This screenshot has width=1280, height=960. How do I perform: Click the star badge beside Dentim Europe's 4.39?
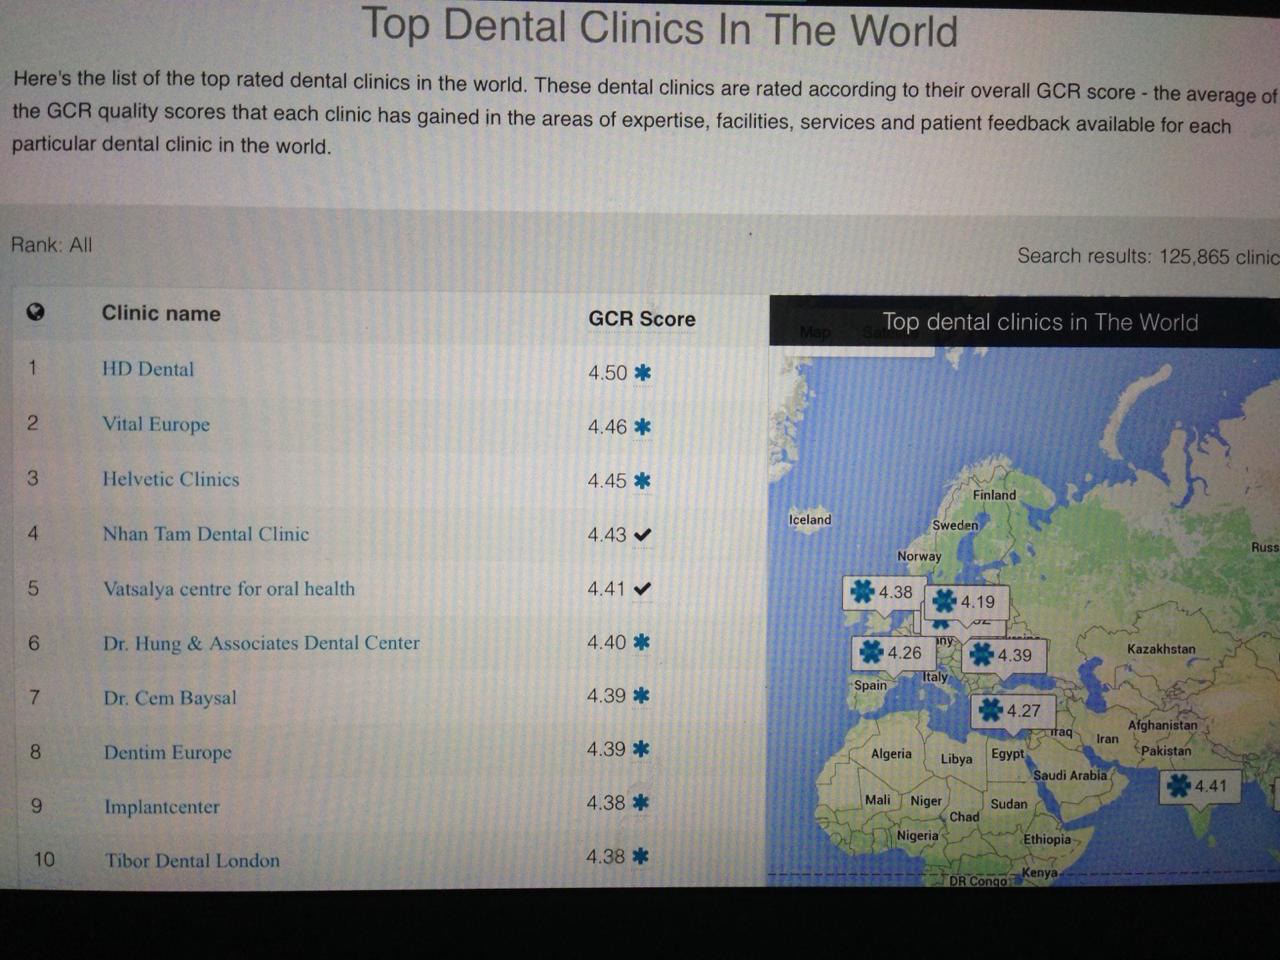tap(642, 749)
